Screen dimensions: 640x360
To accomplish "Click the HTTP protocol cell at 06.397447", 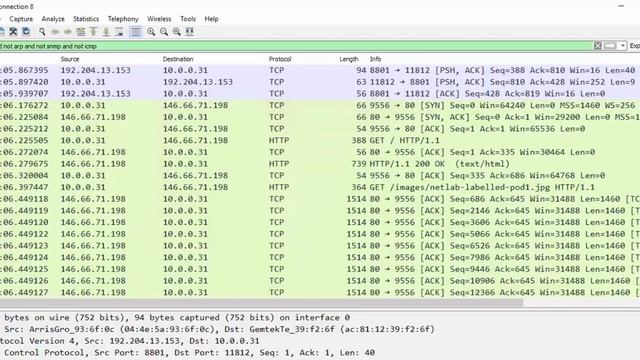I will point(279,187).
